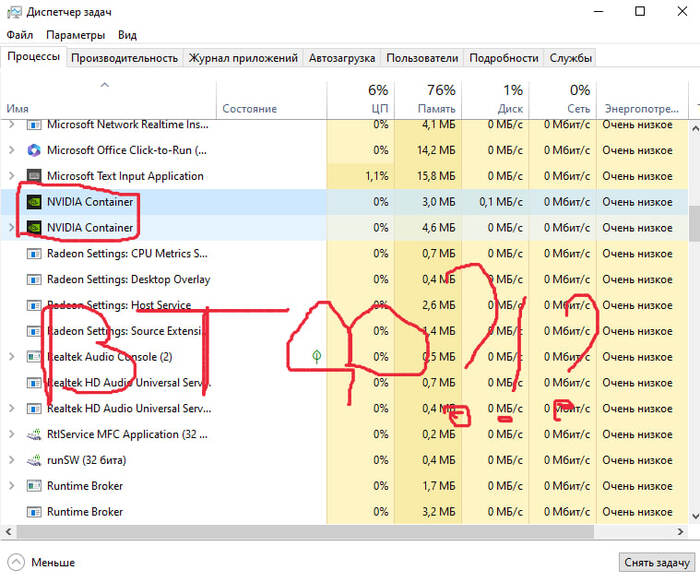
Task: Click the 3,2 МБ memory cell
Action: (x=428, y=511)
